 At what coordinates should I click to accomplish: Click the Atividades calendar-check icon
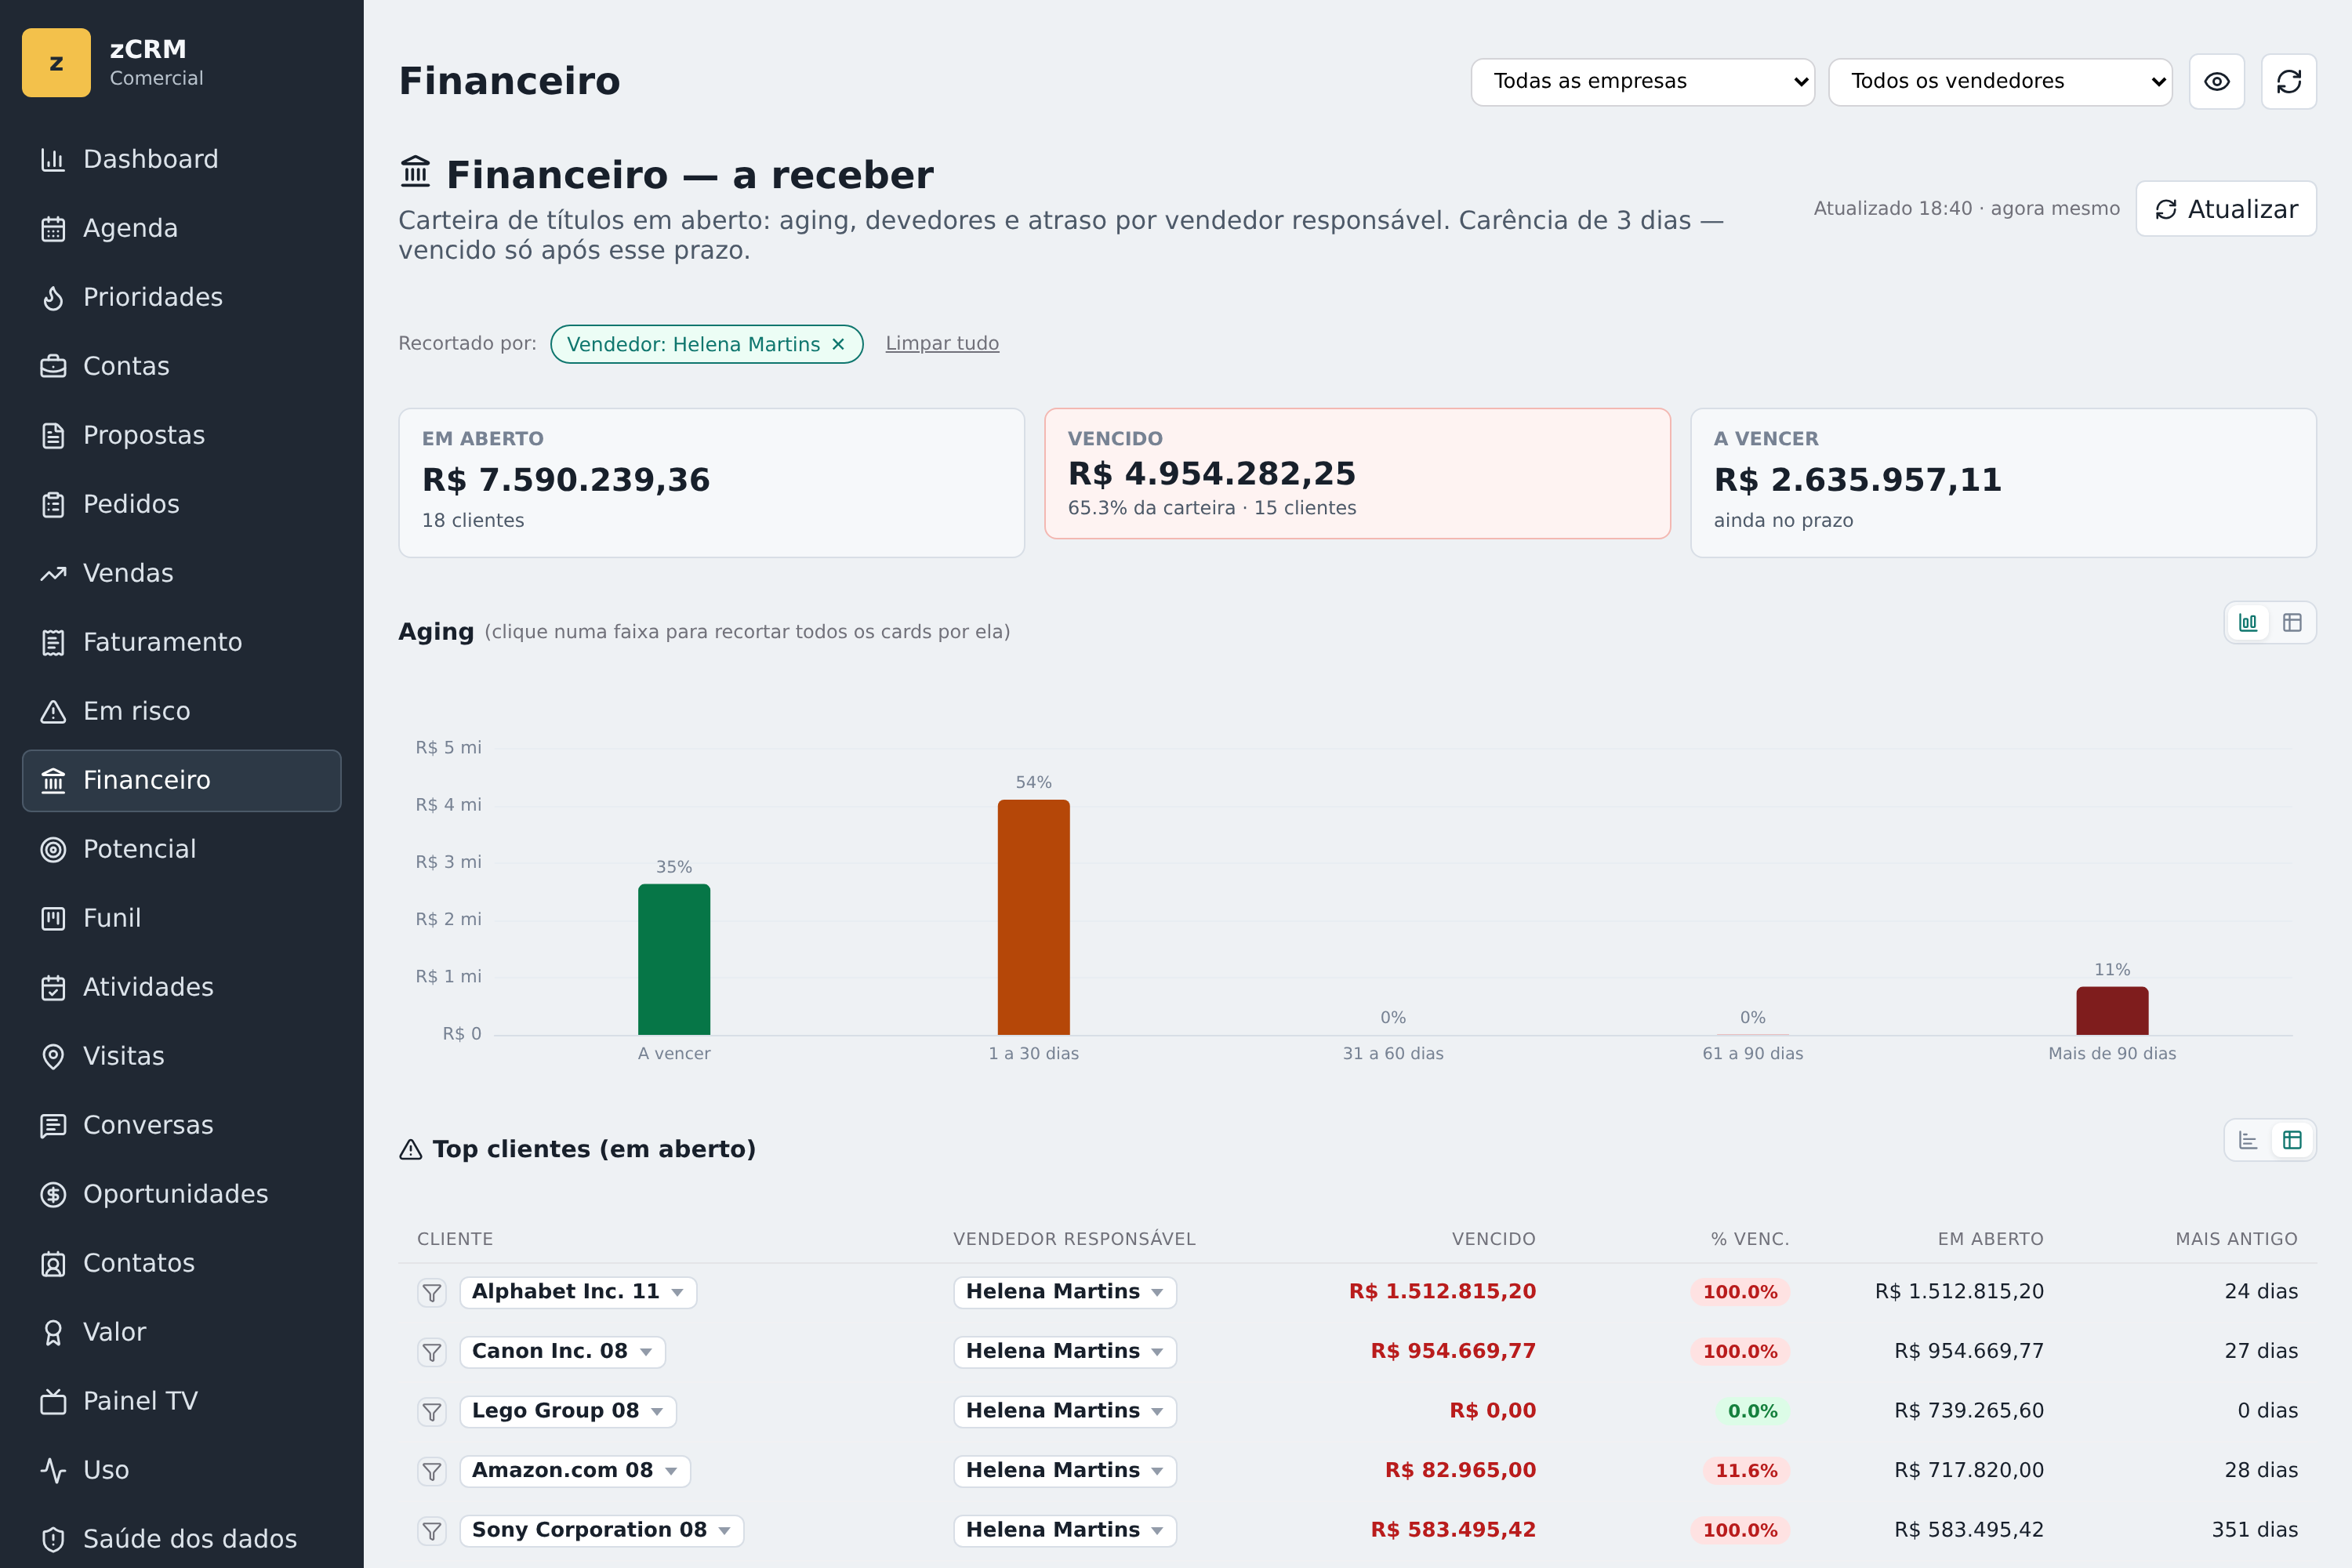click(x=53, y=987)
